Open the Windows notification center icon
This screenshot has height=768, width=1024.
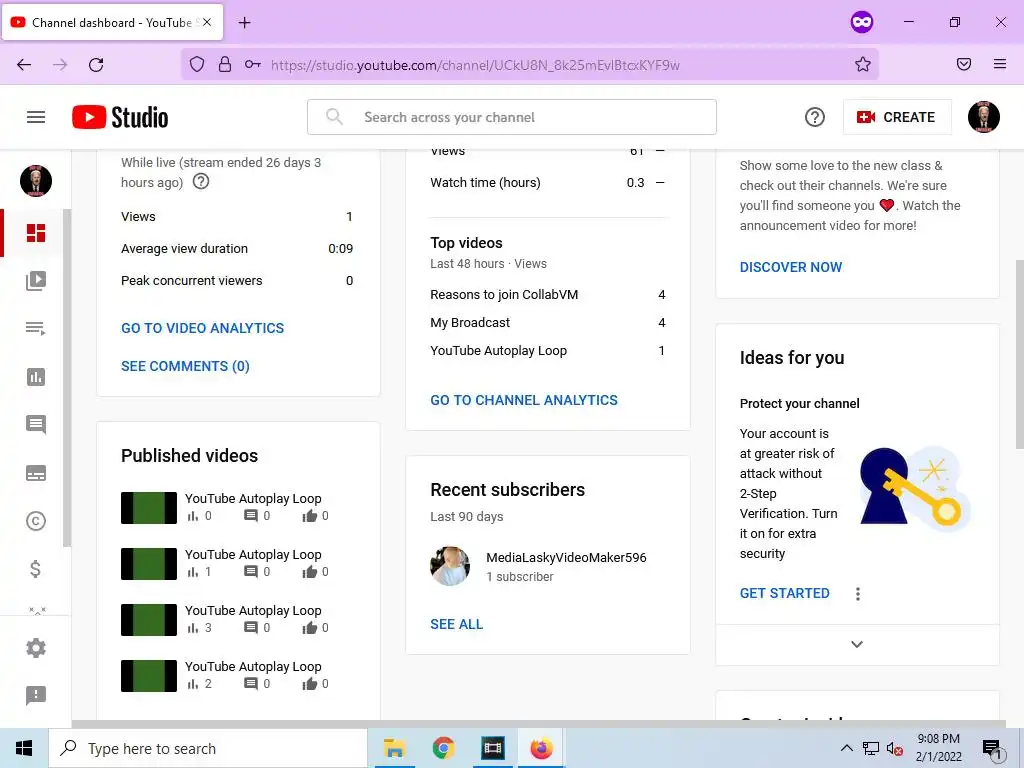(992, 750)
